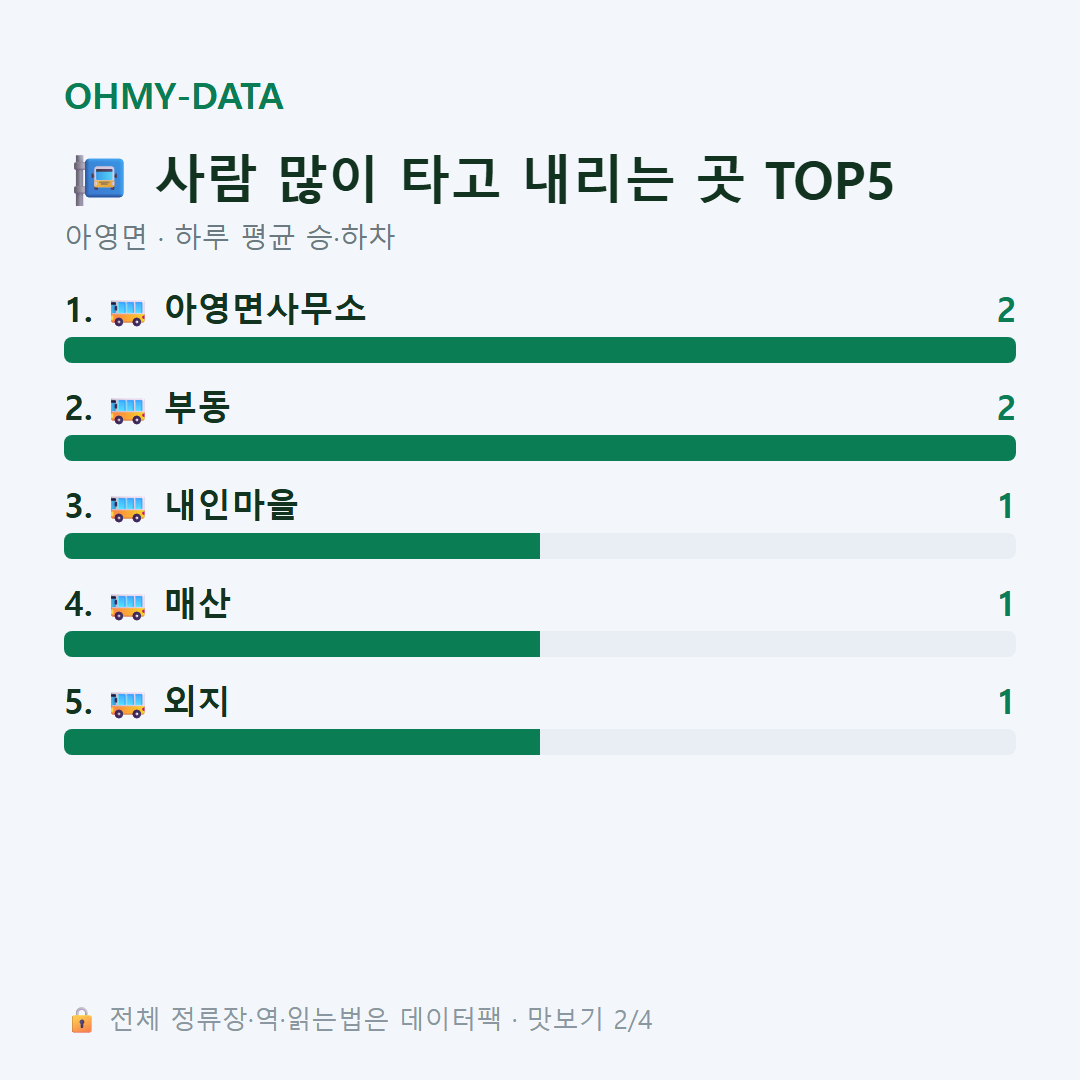Click the bus icon next to 내인마을

point(127,508)
